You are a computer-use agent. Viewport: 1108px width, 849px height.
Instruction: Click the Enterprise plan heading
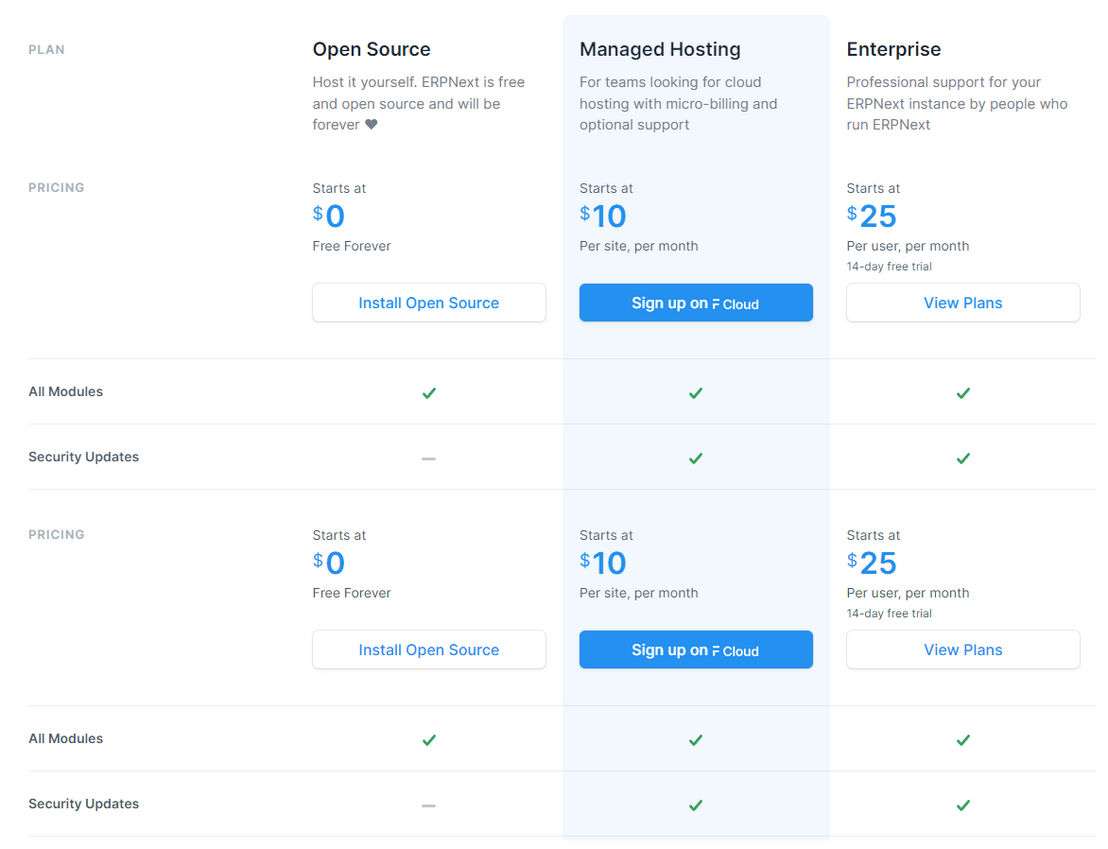click(x=894, y=49)
